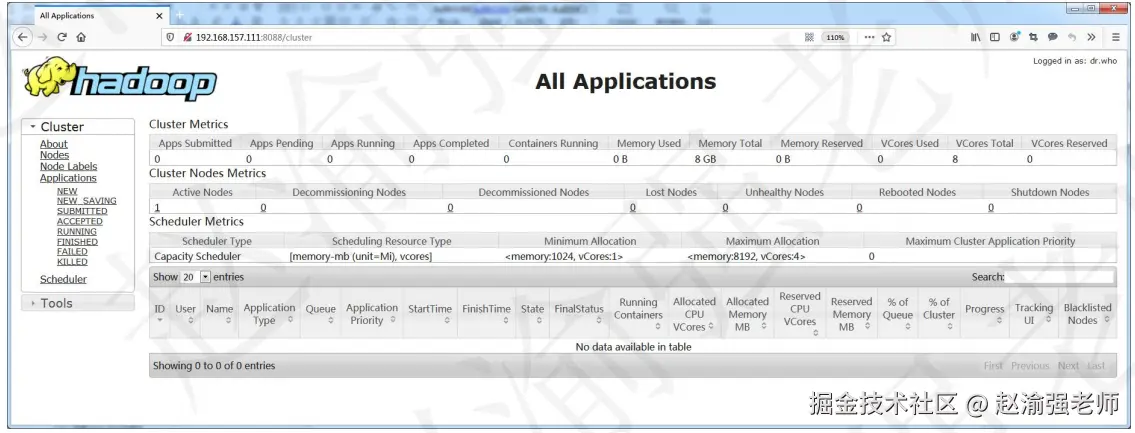Click the Active Nodes count link 1
This screenshot has width=1135, height=433.
coord(157,207)
